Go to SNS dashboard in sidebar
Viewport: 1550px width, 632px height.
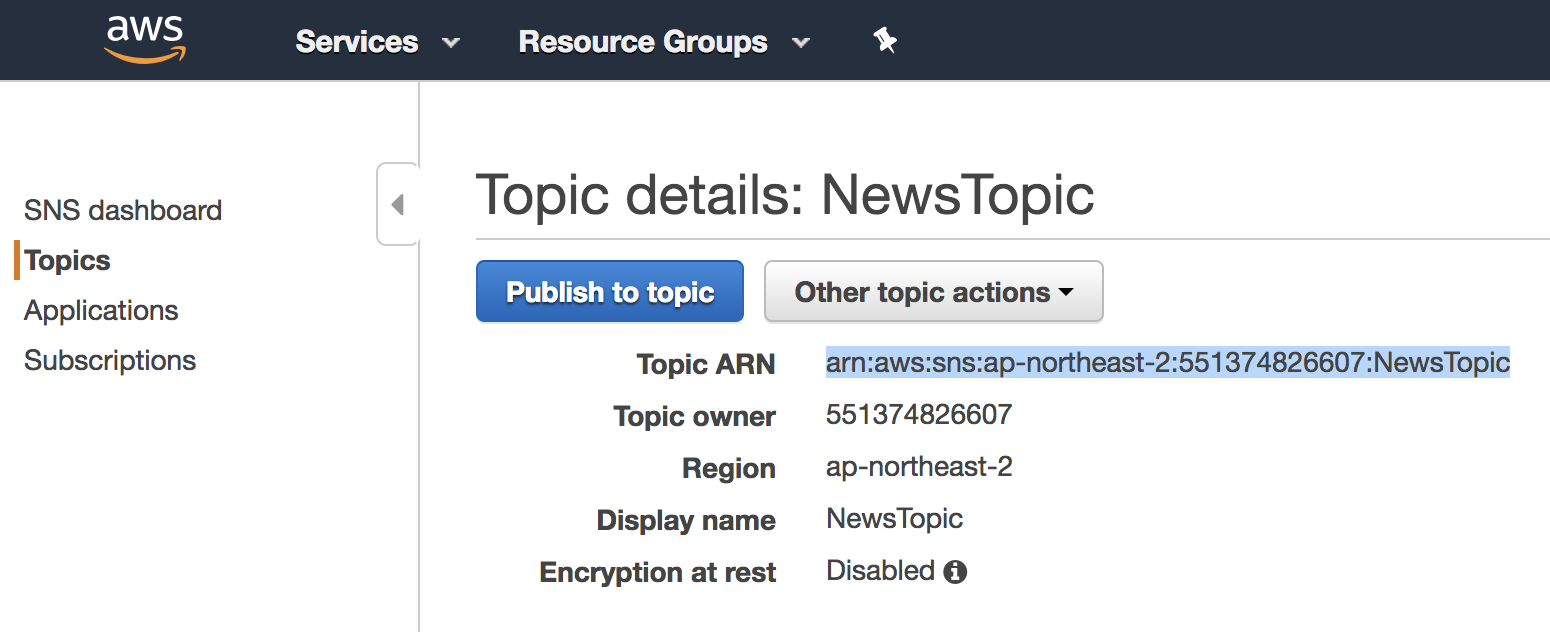point(123,210)
